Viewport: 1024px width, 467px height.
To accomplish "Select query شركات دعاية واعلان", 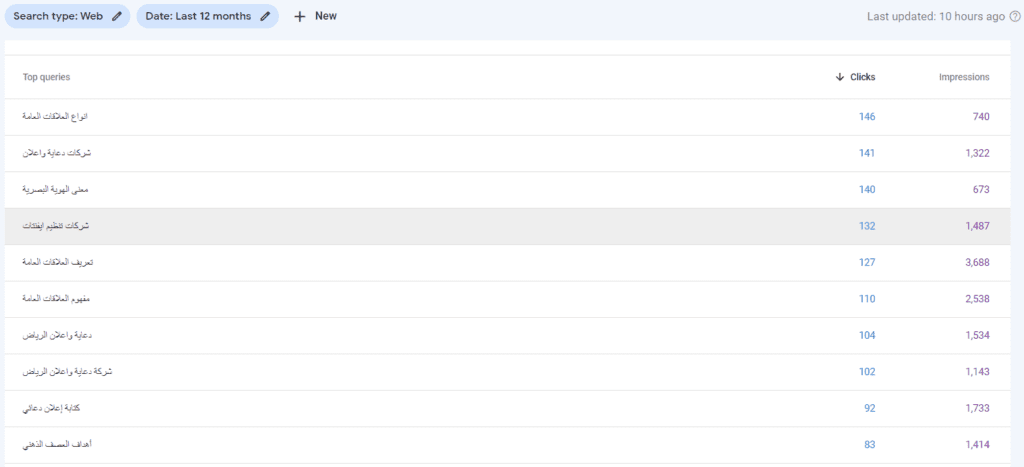I will (x=56, y=153).
